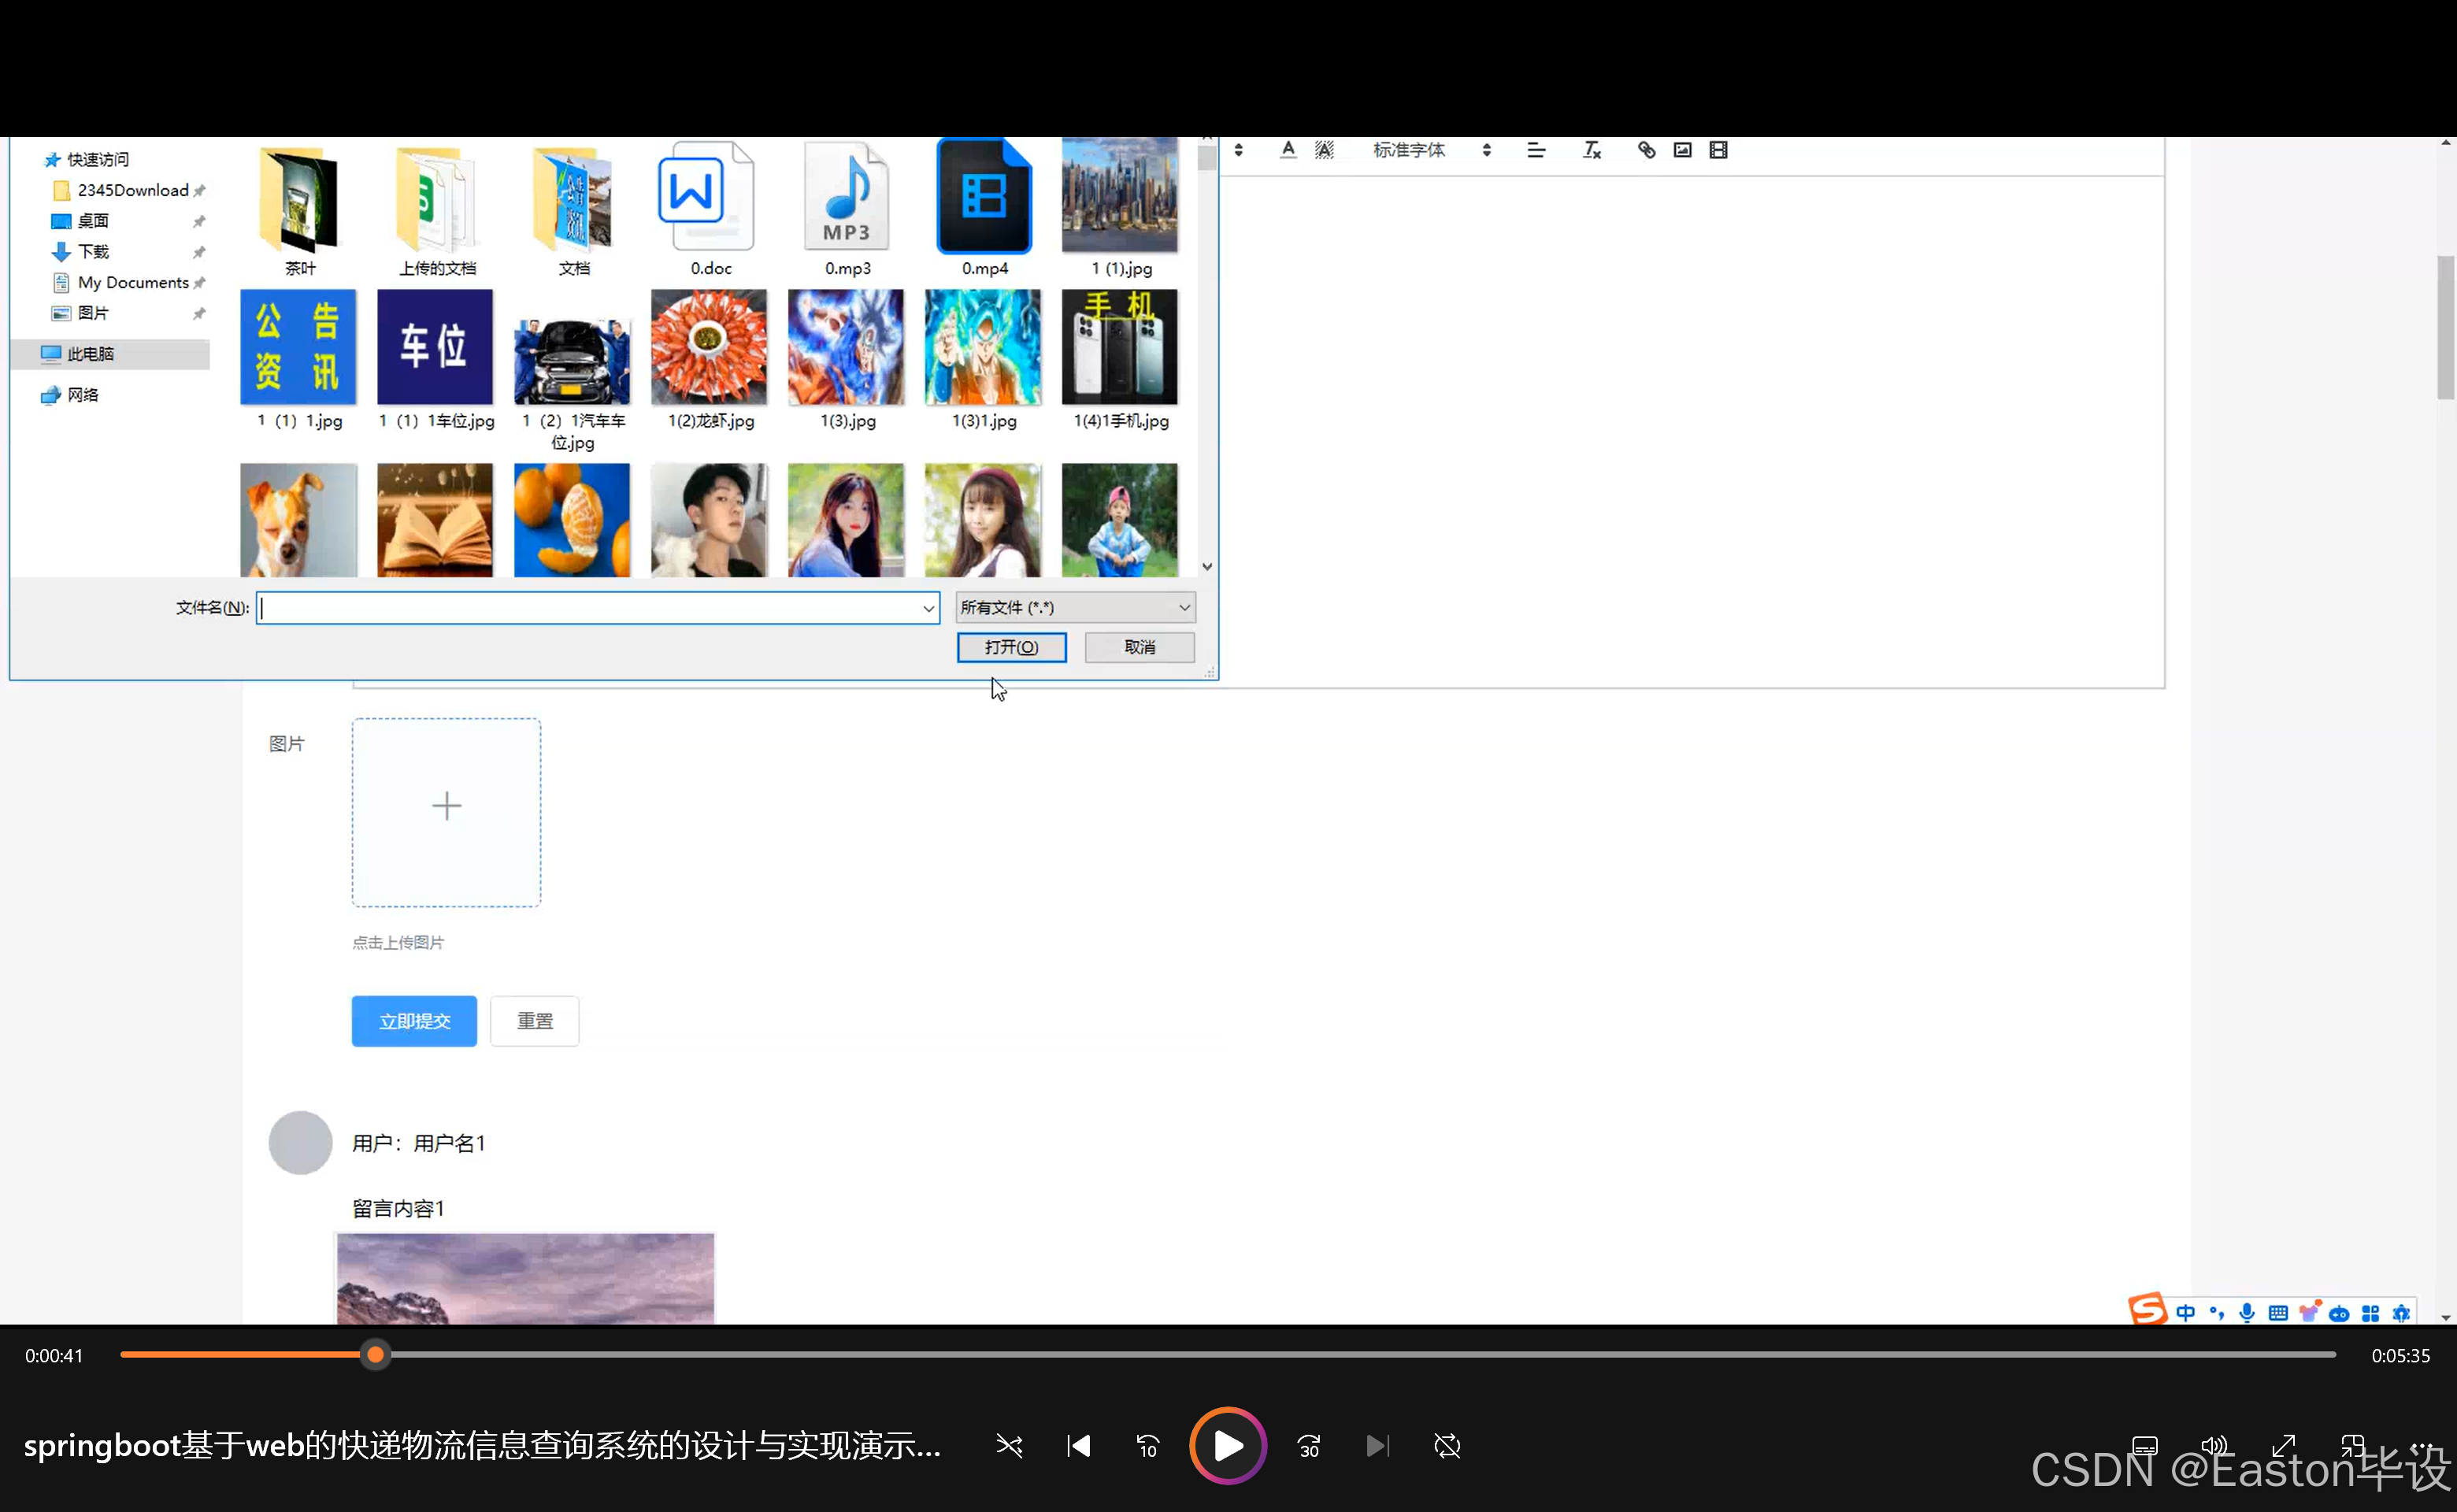
Task: Click the 重置 reset button
Action: (x=534, y=1021)
